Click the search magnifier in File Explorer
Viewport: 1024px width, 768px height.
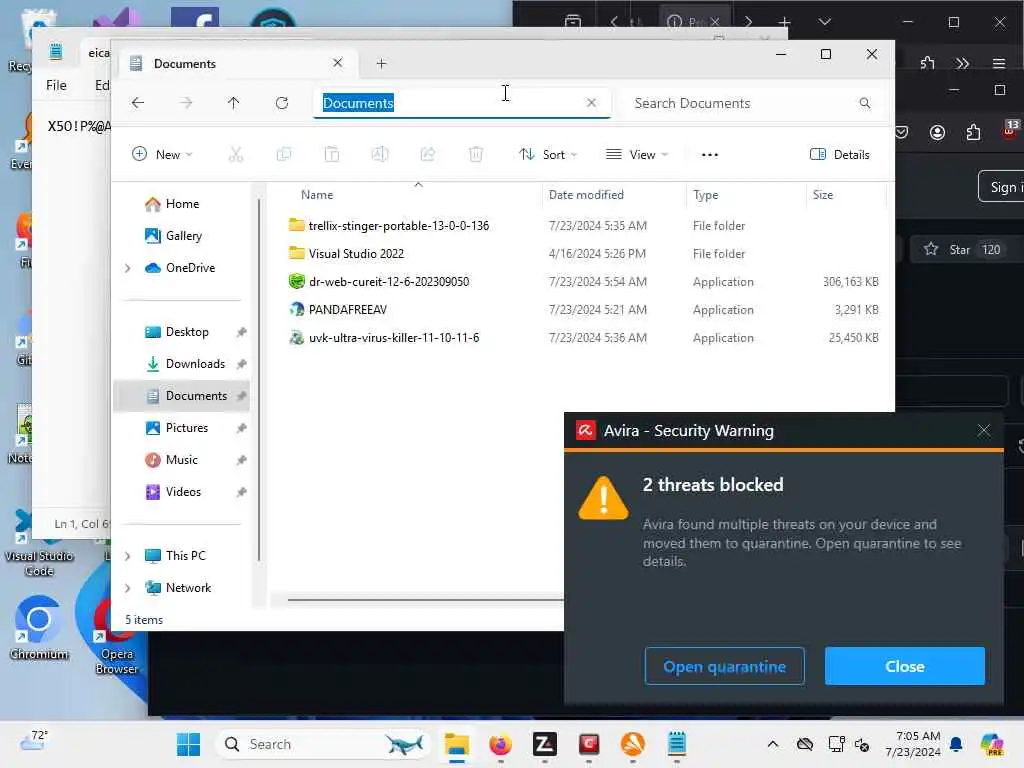click(x=865, y=103)
